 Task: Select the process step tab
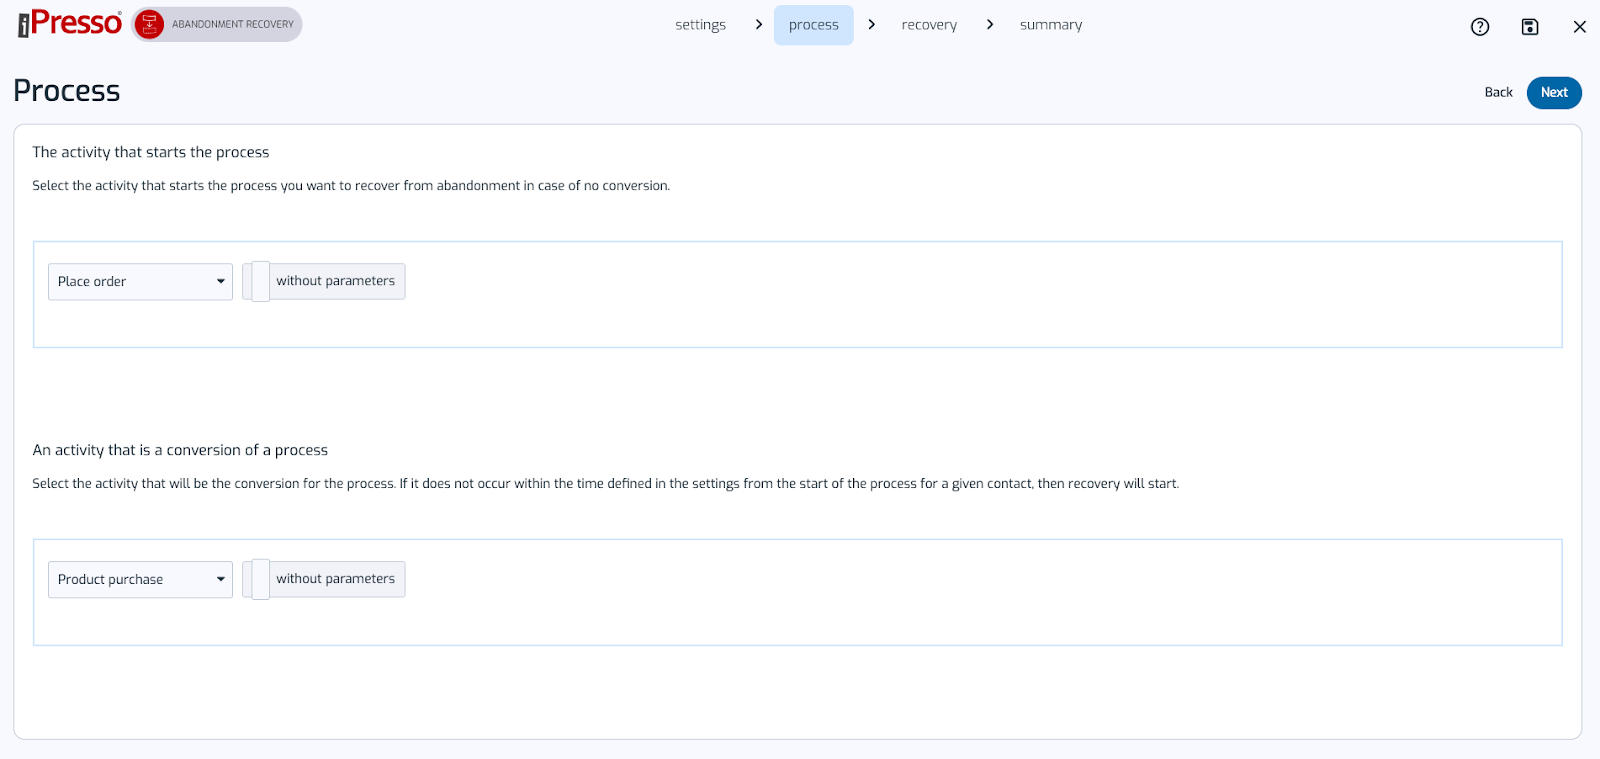pos(813,25)
